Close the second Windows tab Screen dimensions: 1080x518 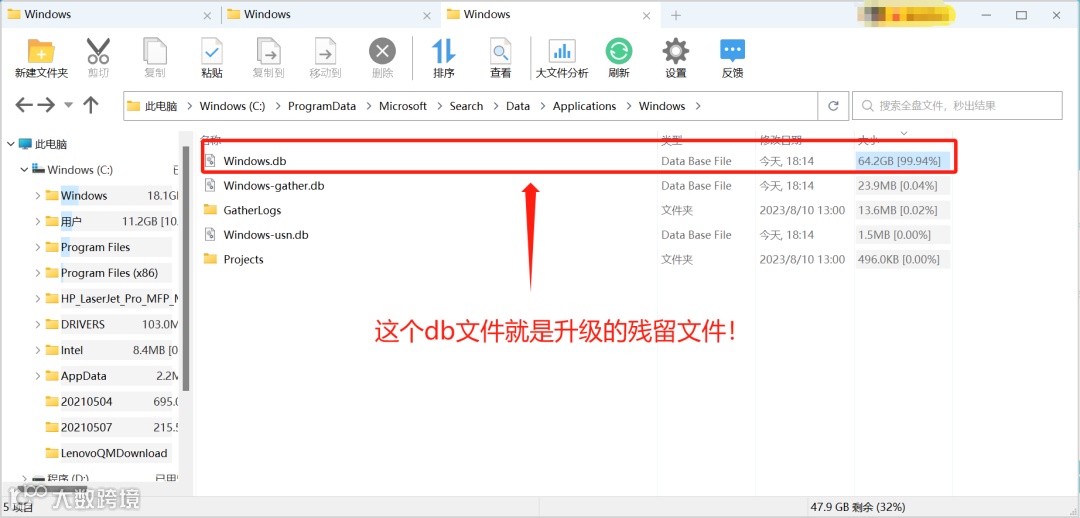coord(427,14)
